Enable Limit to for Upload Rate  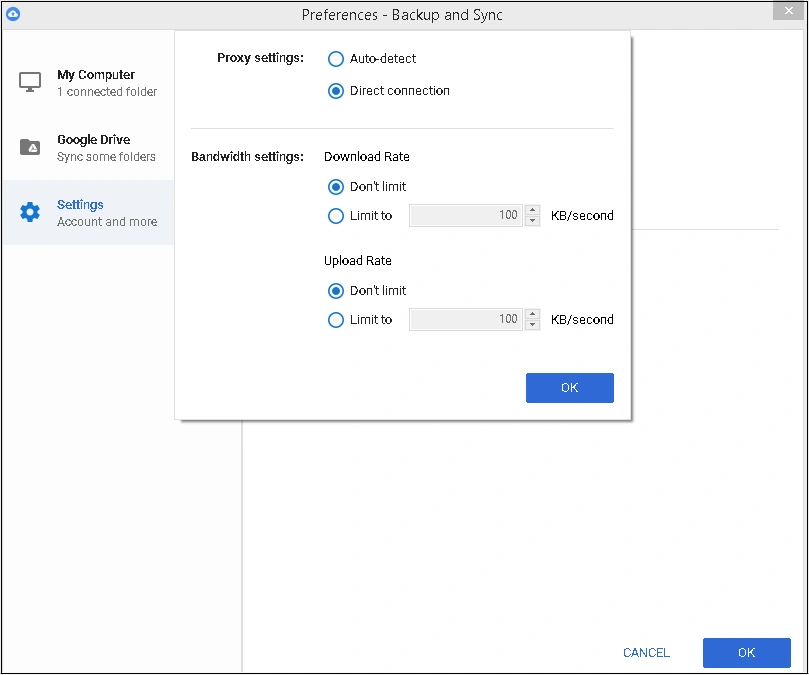pyautogui.click(x=335, y=320)
